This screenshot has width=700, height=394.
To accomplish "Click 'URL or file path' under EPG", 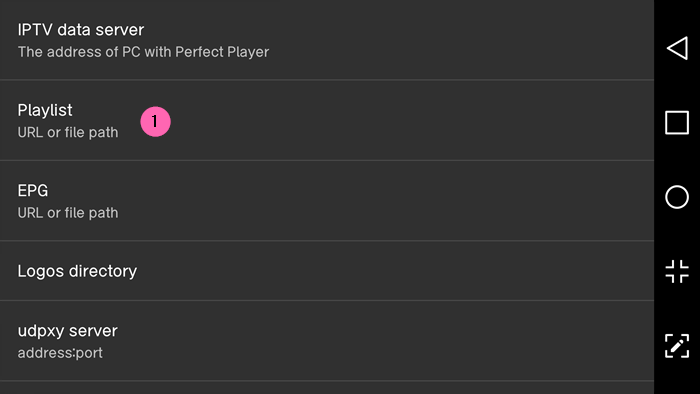I will point(68,213).
